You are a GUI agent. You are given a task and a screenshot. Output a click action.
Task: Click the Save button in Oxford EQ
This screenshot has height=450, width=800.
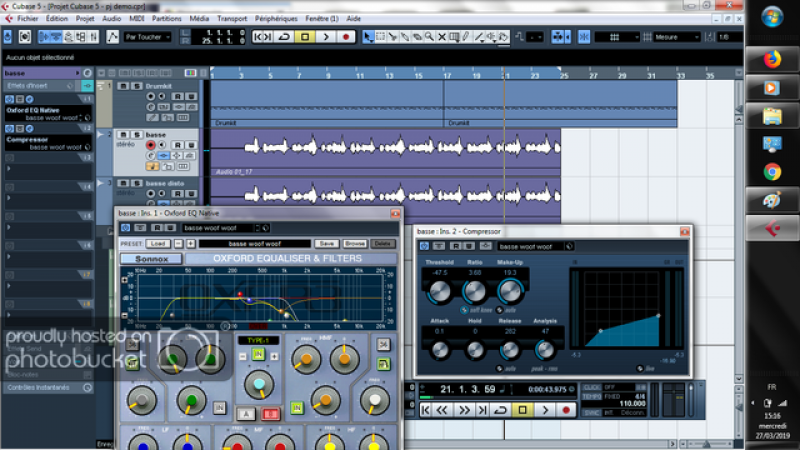pos(326,243)
